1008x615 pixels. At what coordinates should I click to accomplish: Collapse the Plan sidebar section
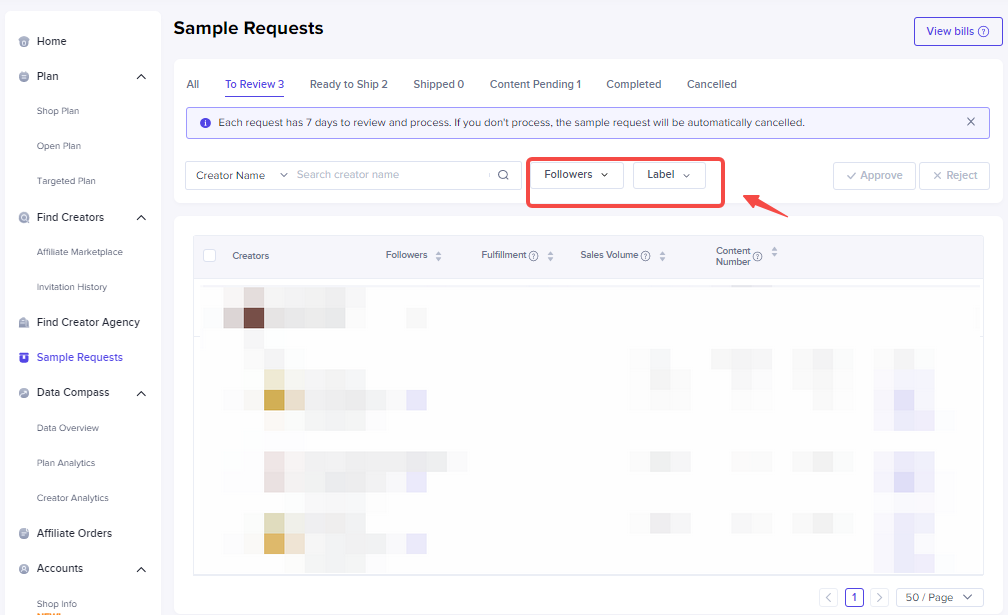[141, 77]
